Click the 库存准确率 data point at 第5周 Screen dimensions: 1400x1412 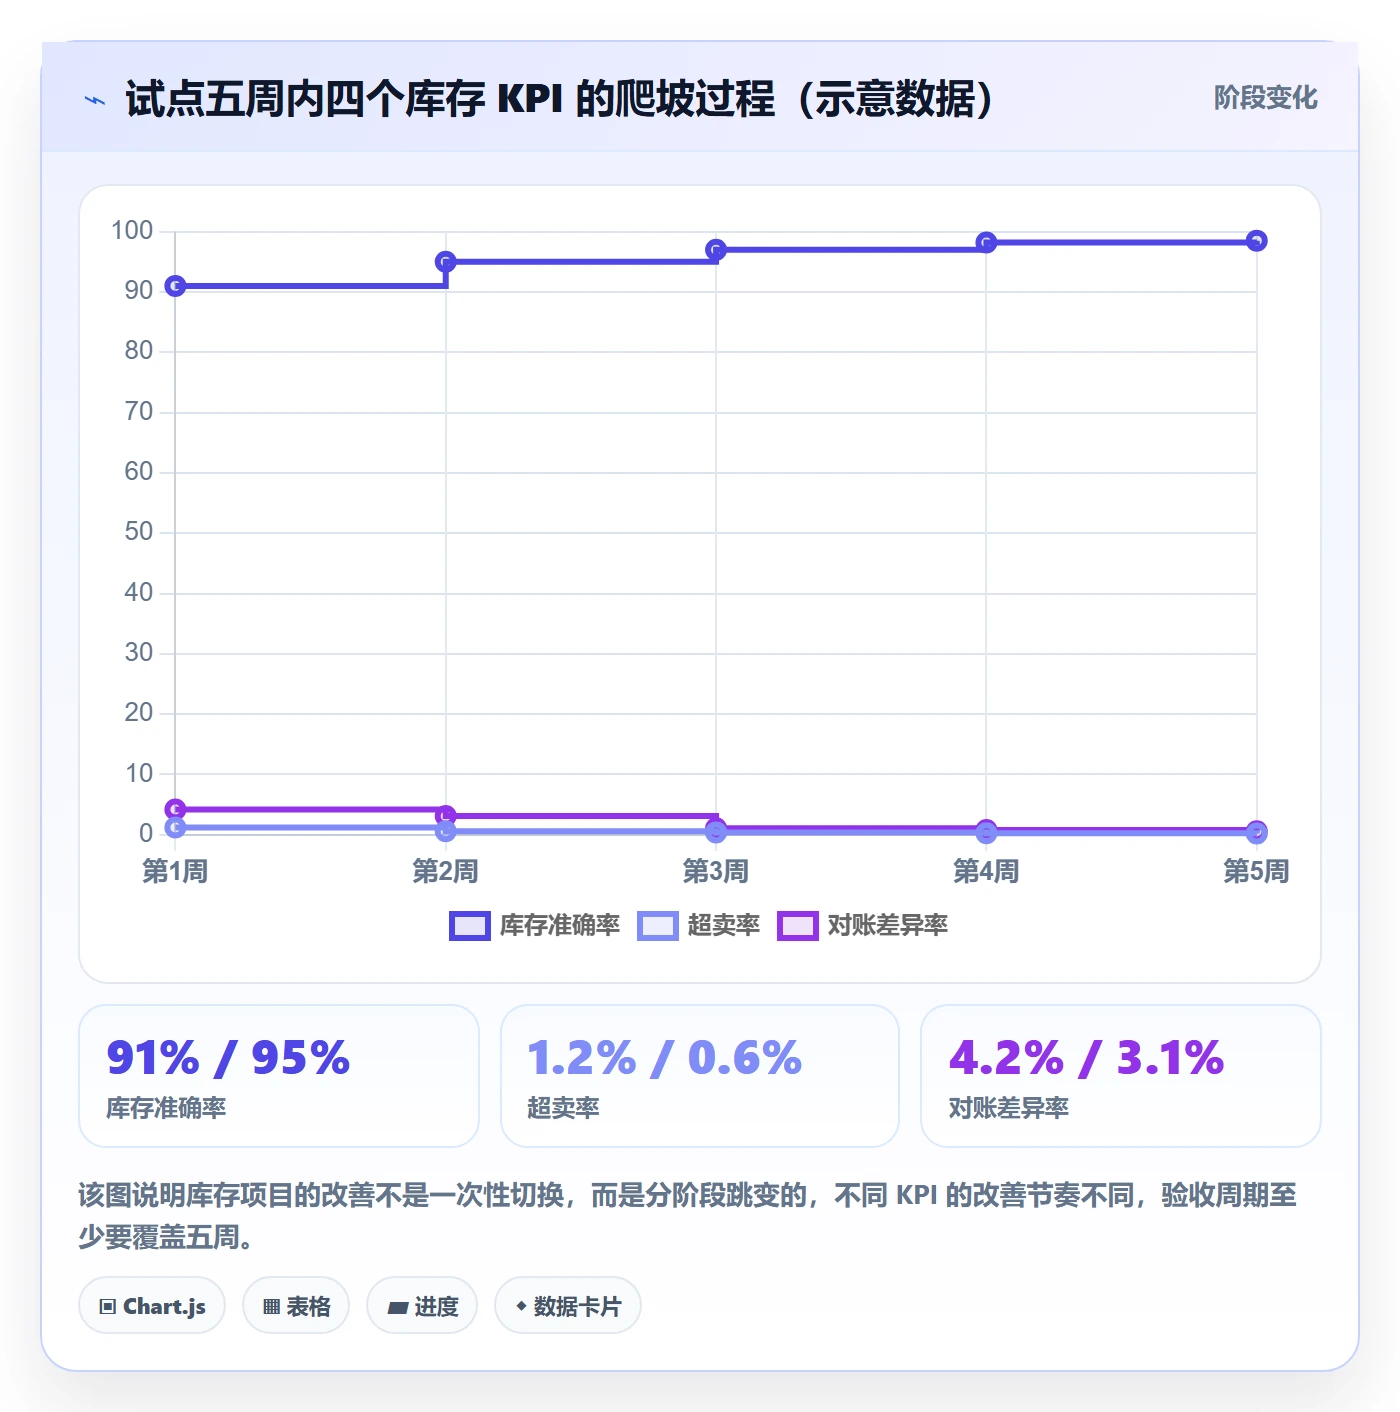(1257, 241)
